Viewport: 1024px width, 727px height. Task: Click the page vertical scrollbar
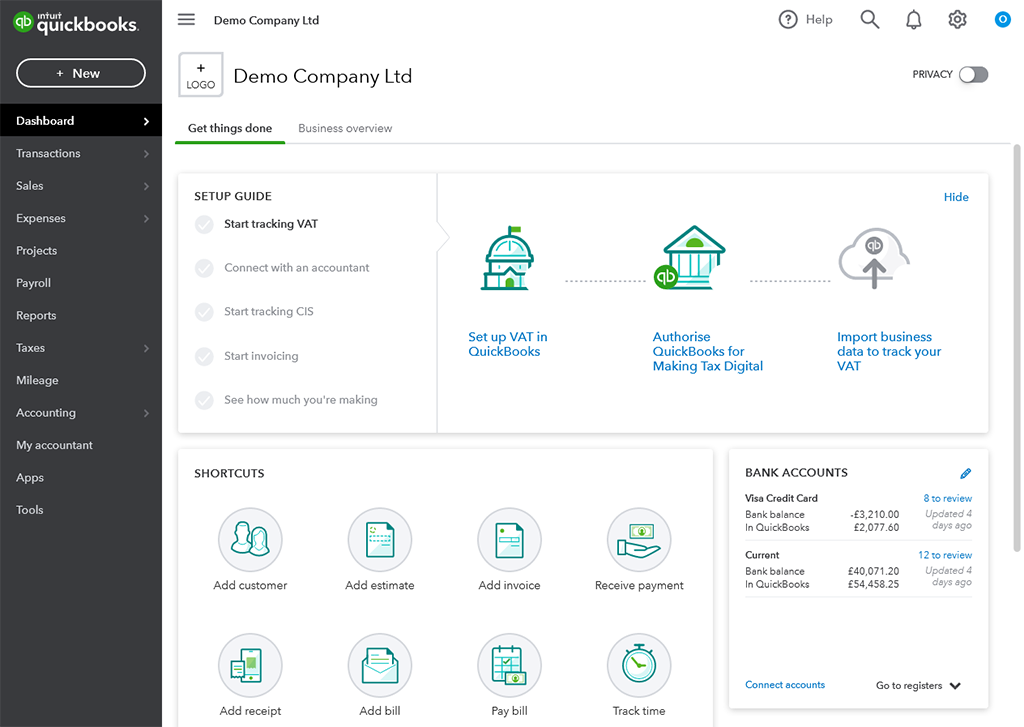[x=1017, y=349]
